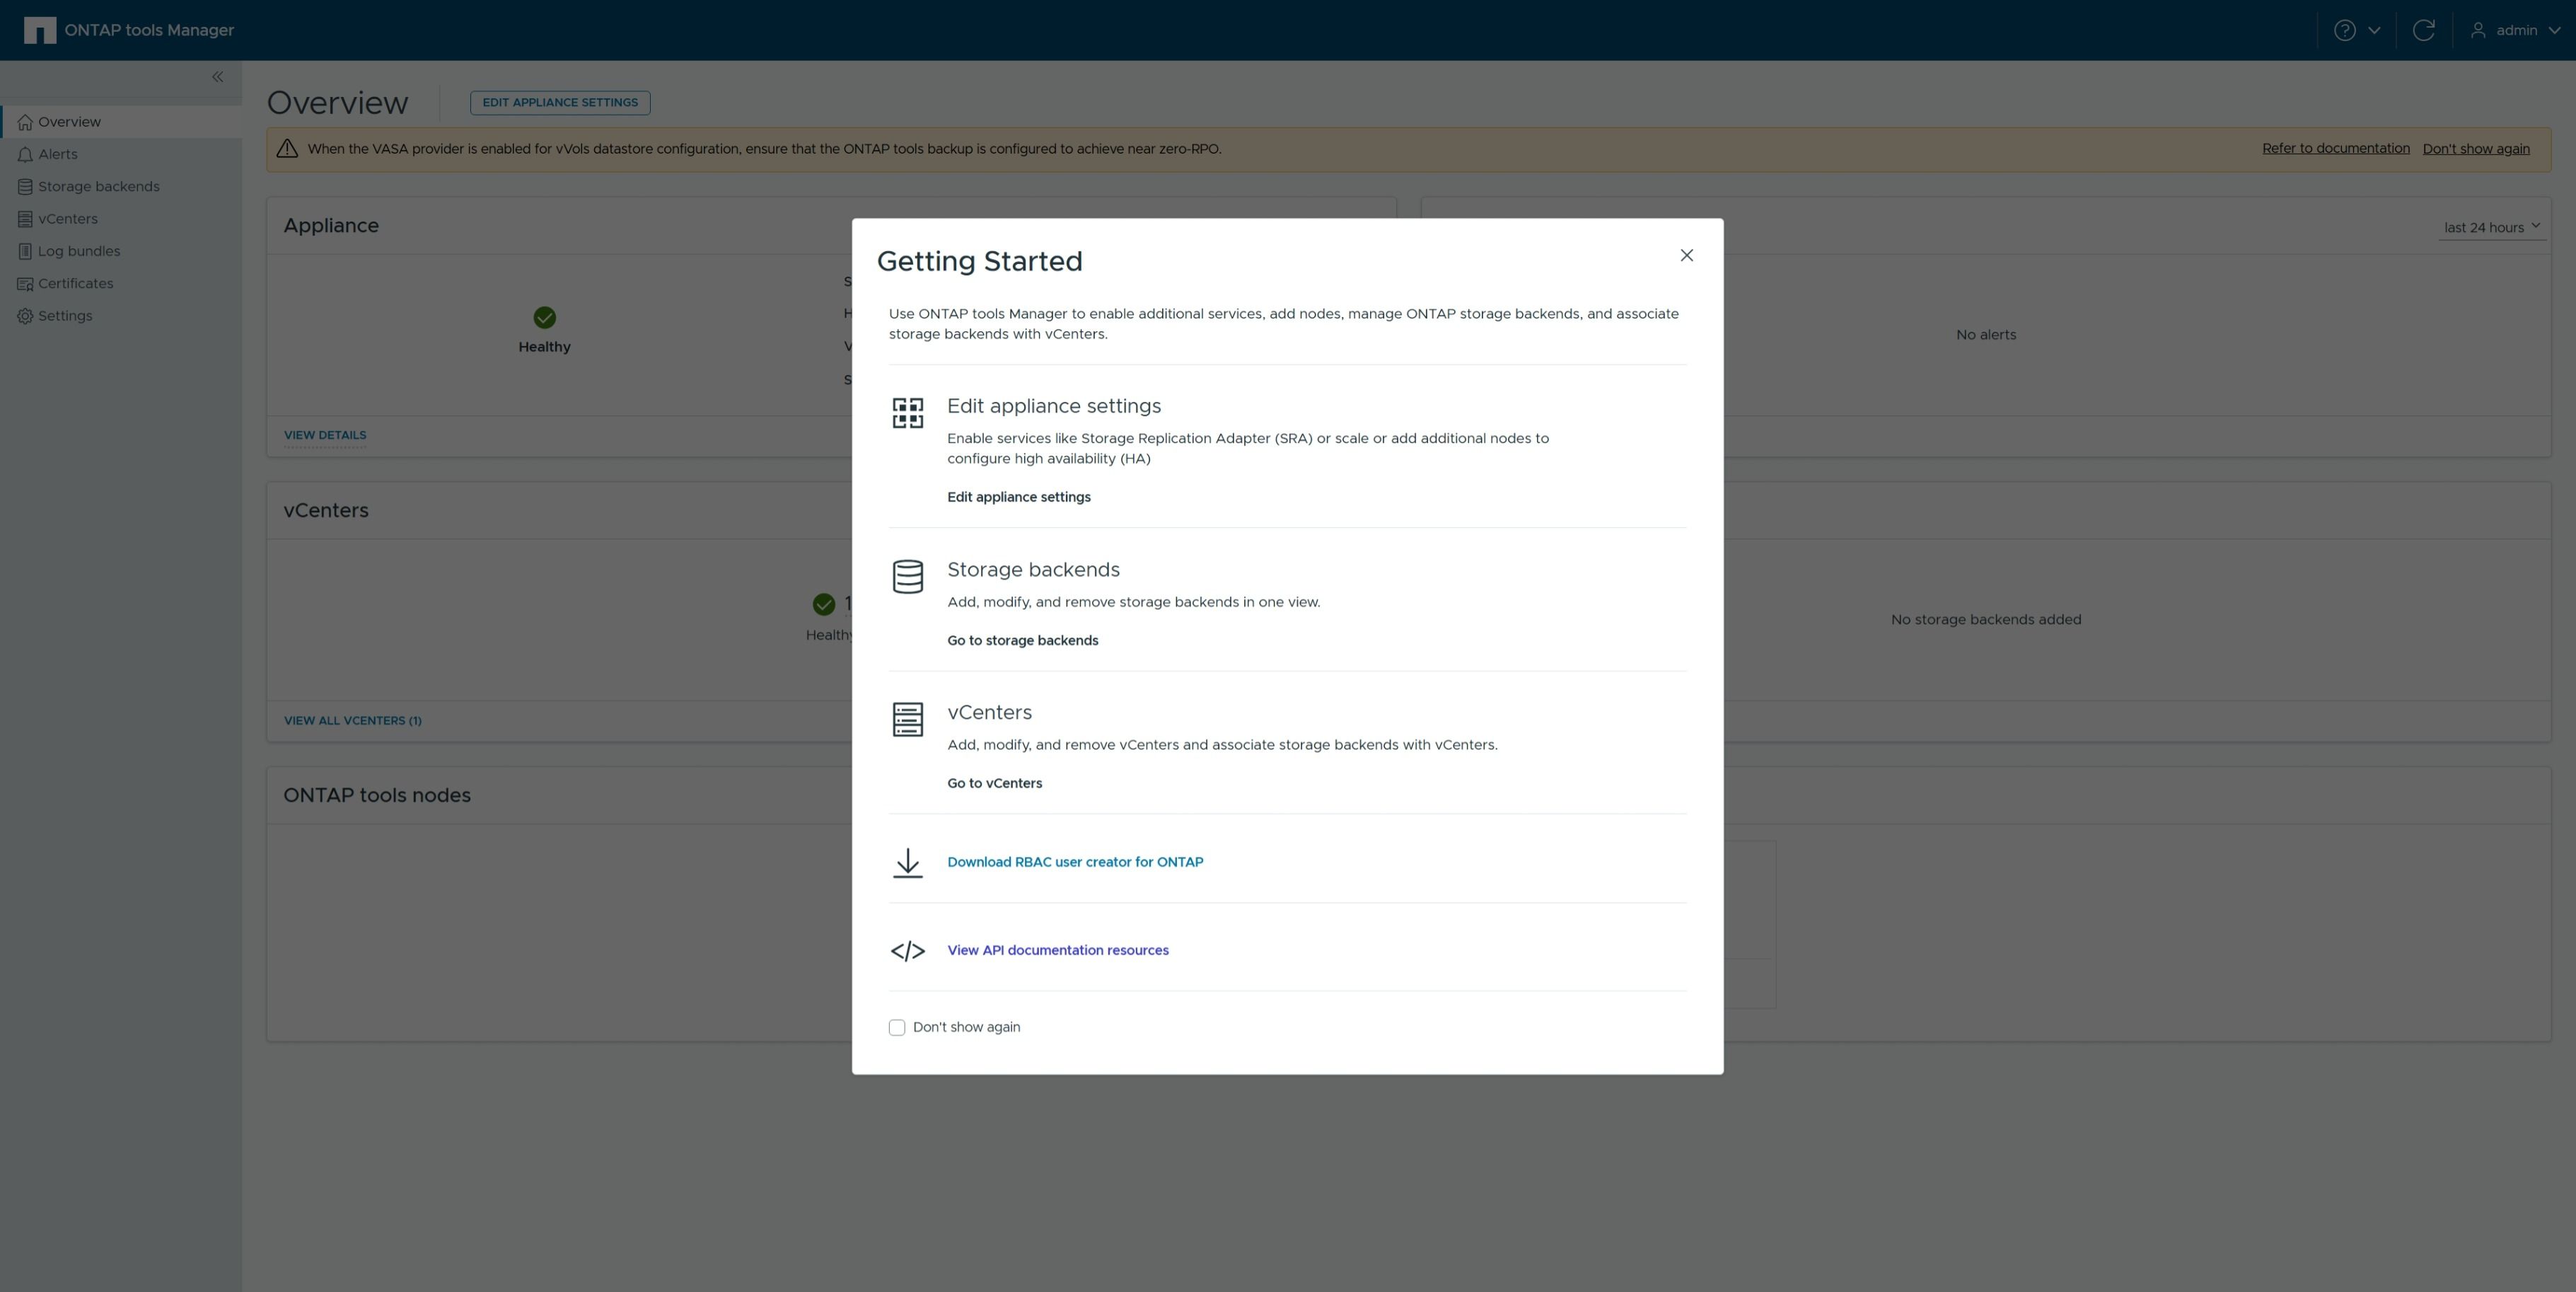Open Log bundles in the sidebar
This screenshot has height=1292, width=2576.
tap(78, 251)
